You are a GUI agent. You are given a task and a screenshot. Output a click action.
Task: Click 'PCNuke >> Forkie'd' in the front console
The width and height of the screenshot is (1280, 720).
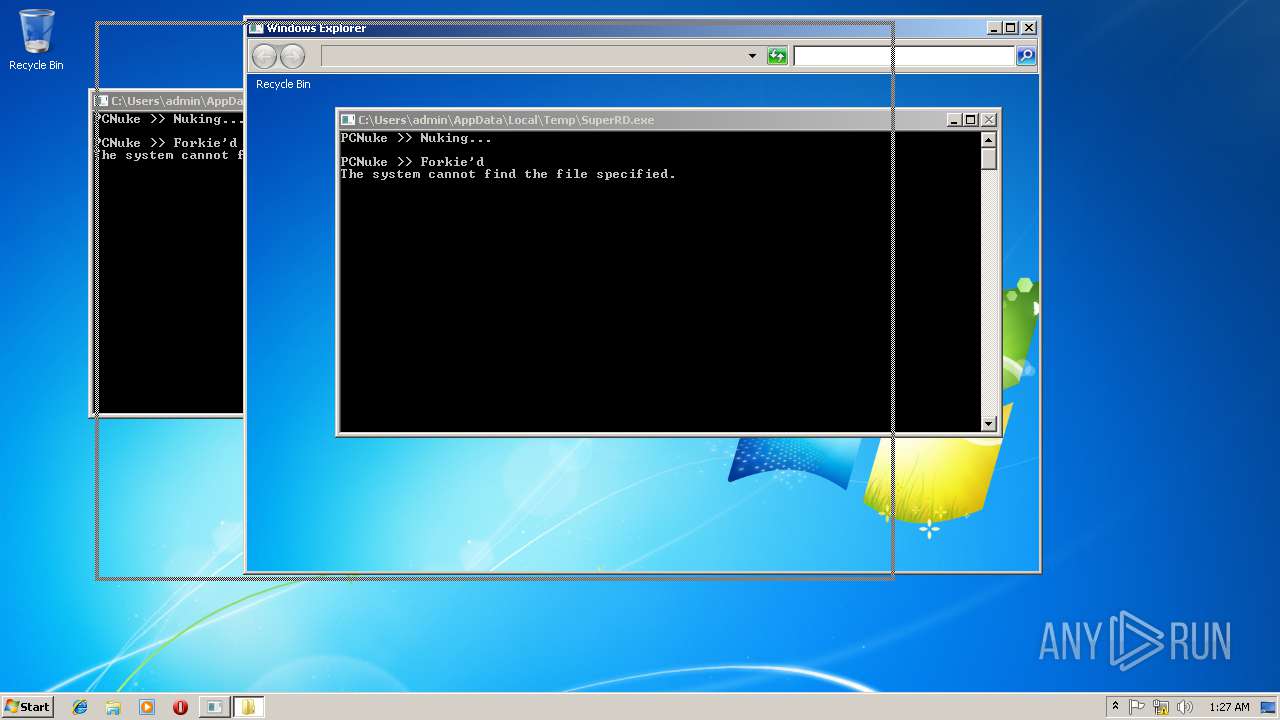pyautogui.click(x=412, y=162)
